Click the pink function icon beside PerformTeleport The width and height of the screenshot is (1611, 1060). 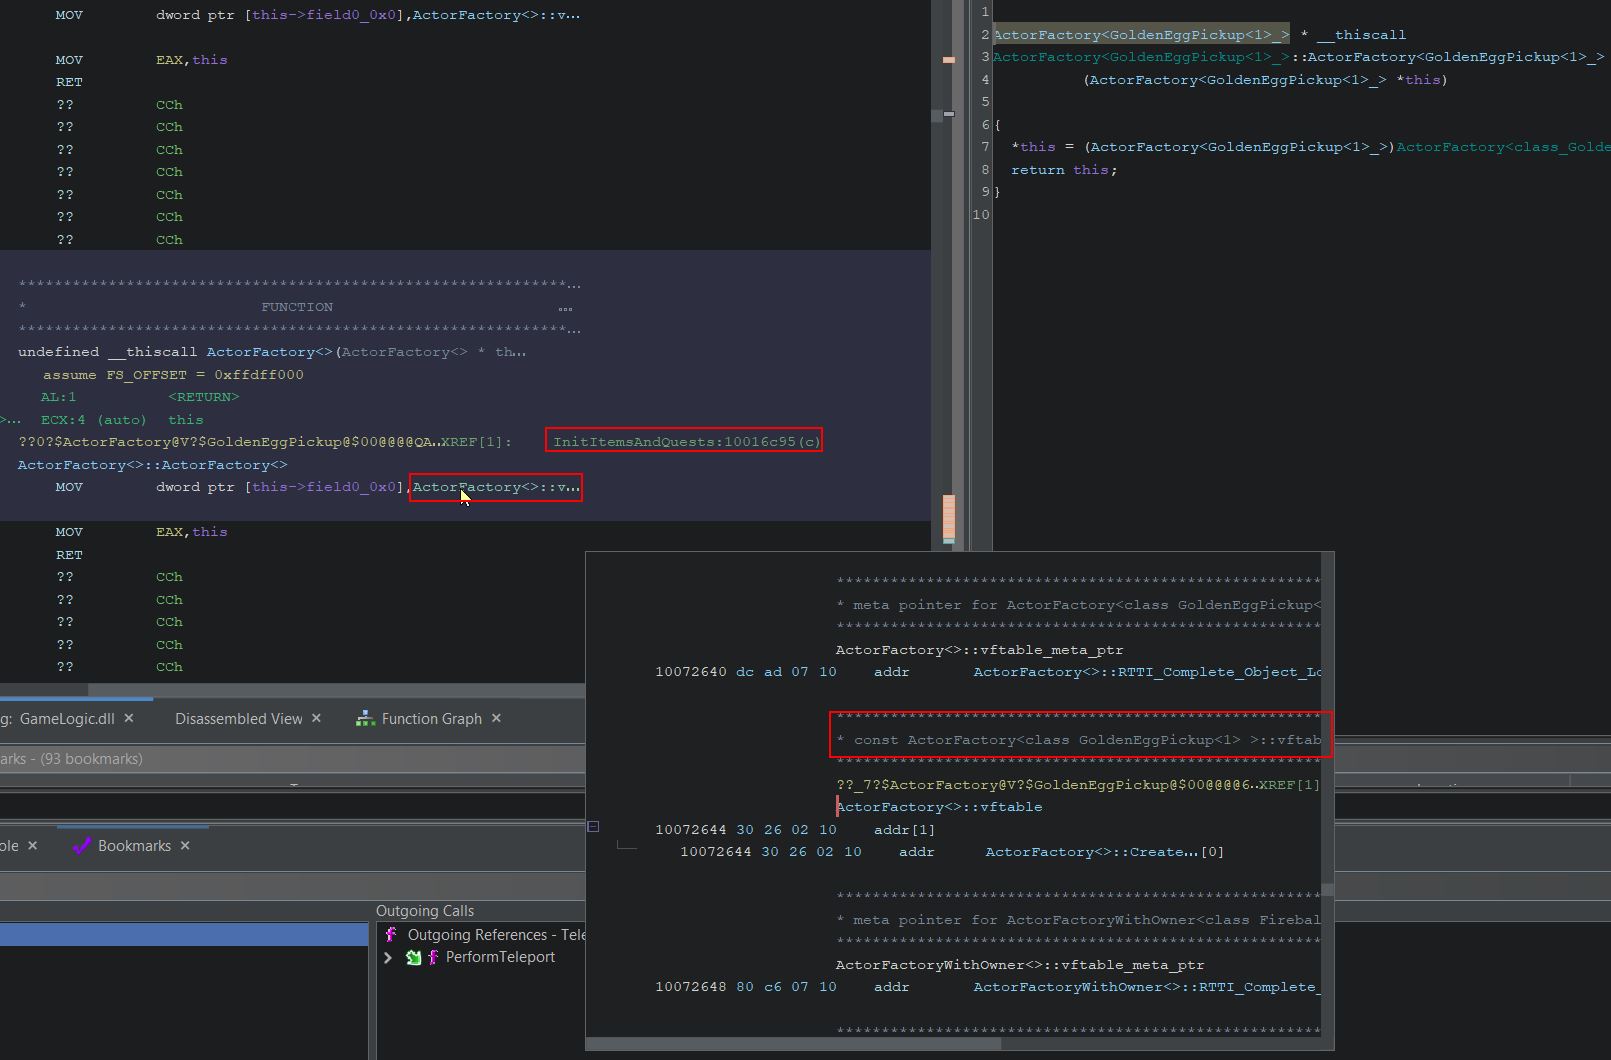pos(433,958)
